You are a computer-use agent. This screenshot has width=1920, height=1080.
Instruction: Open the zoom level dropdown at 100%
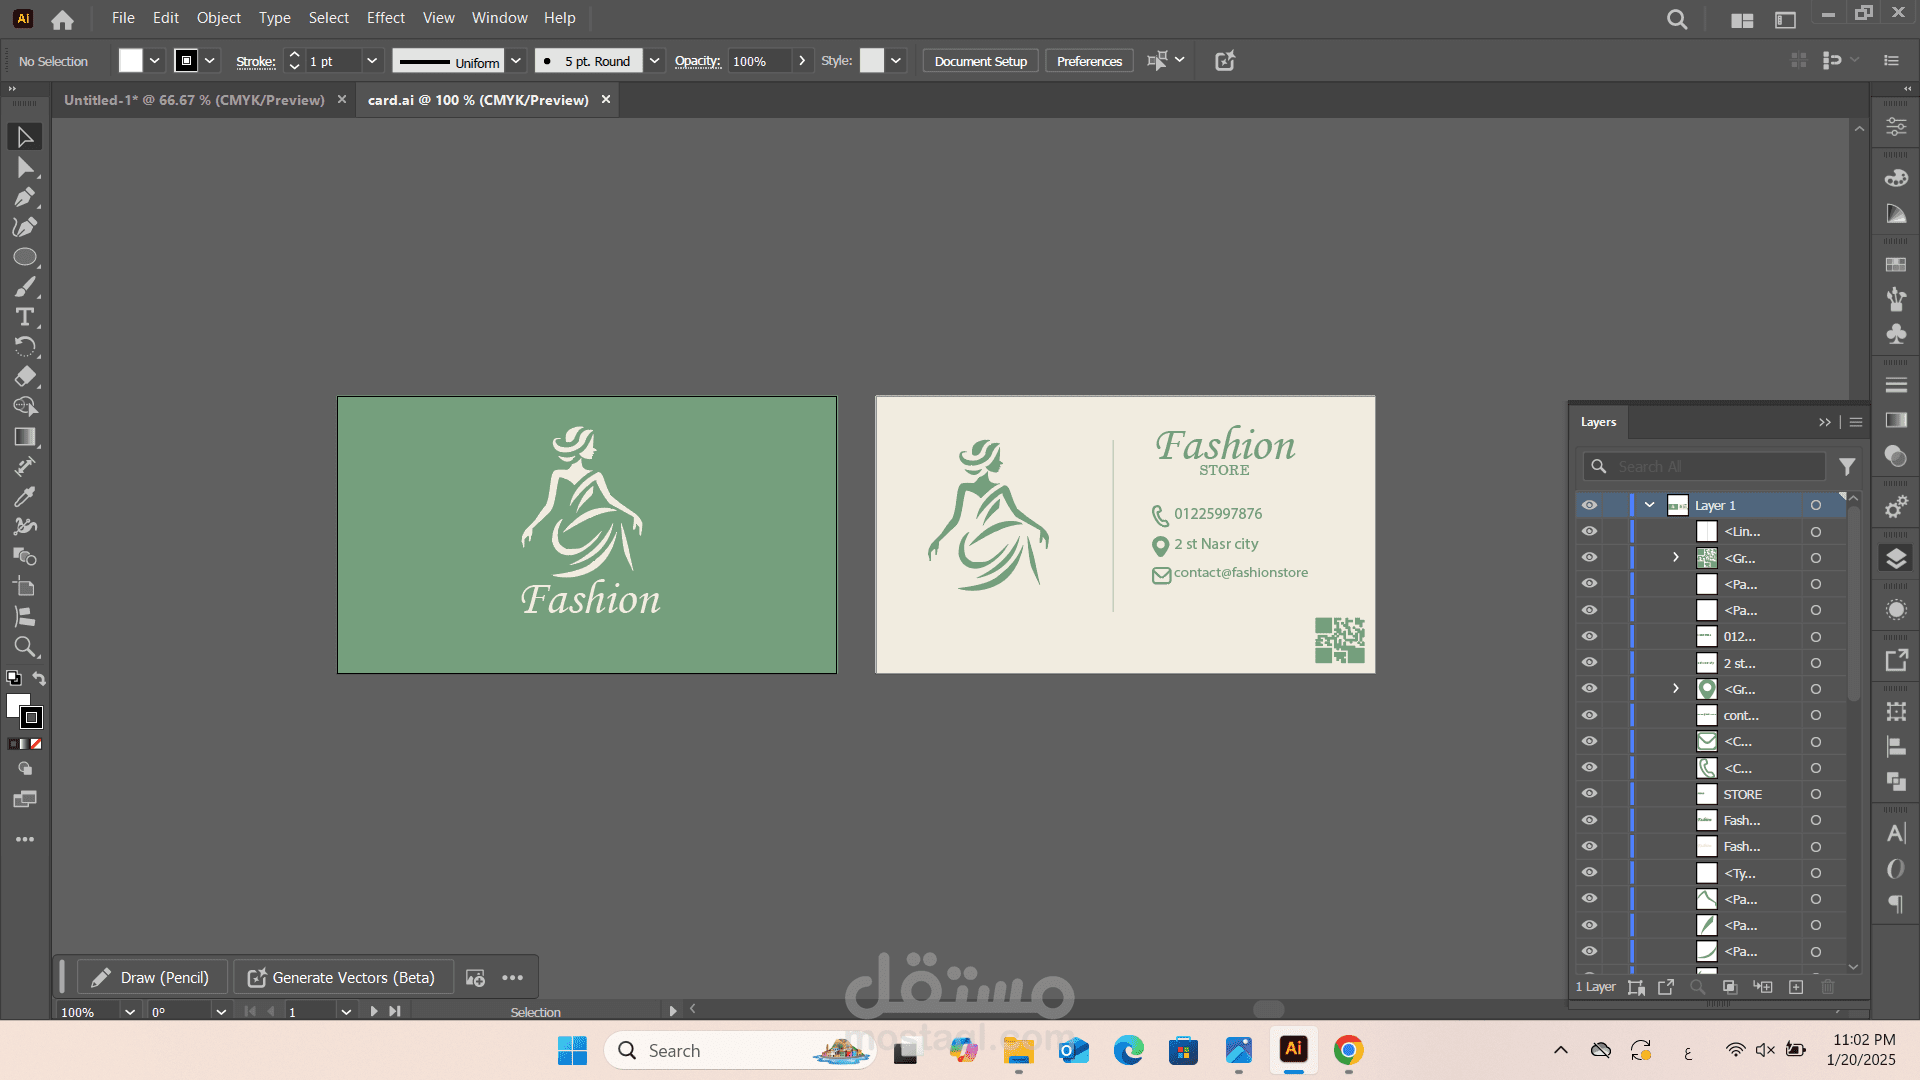(130, 1012)
